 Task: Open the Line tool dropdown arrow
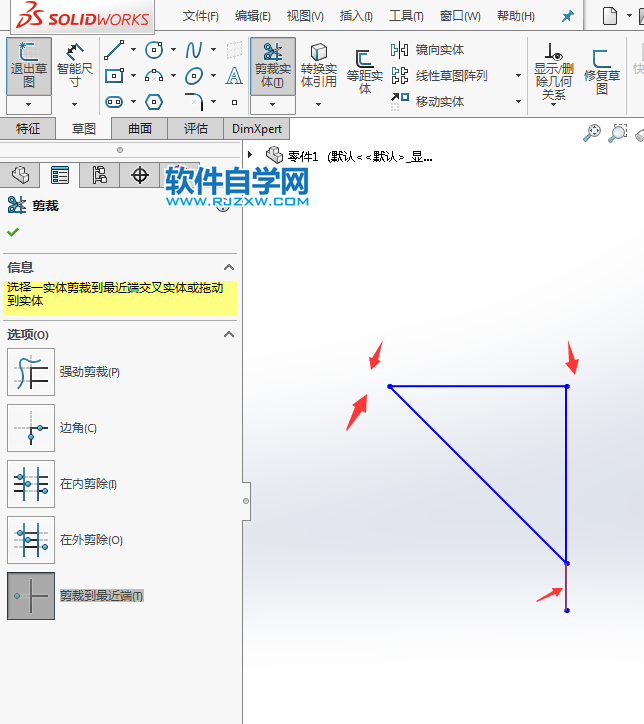pyautogui.click(x=133, y=50)
